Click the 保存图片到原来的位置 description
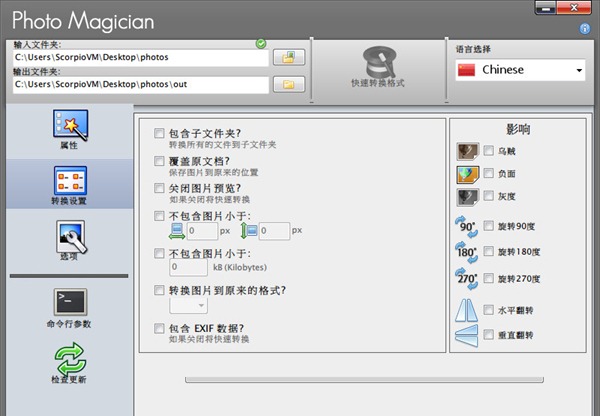This screenshot has height=416, width=600. 214,172
